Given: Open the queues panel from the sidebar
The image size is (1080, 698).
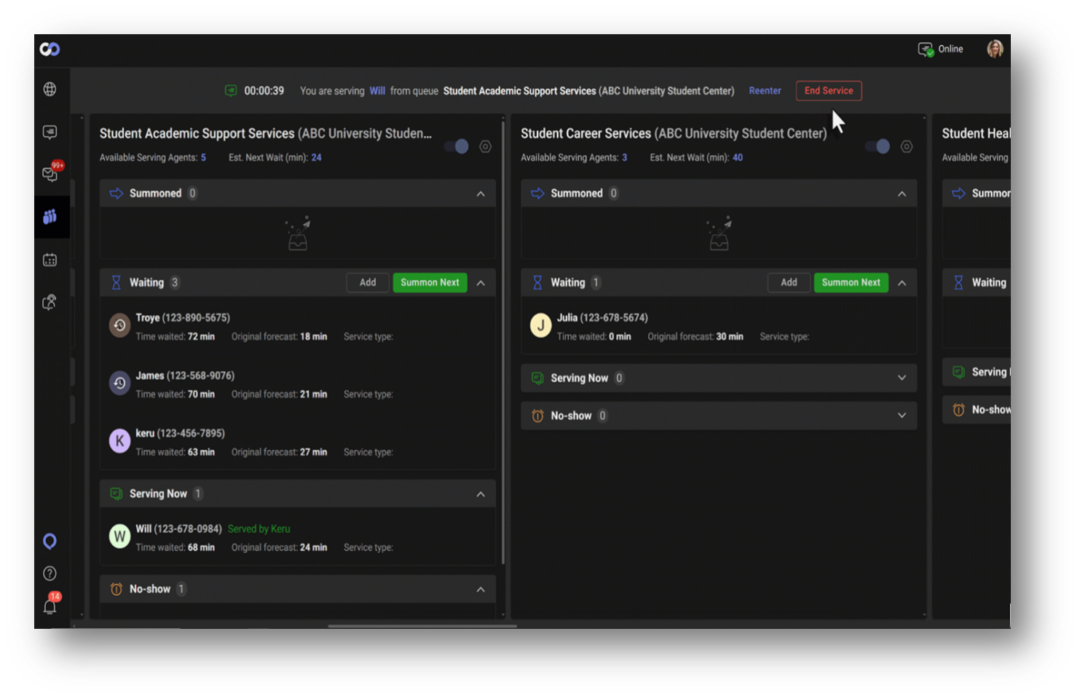Looking at the screenshot, I should (49, 216).
